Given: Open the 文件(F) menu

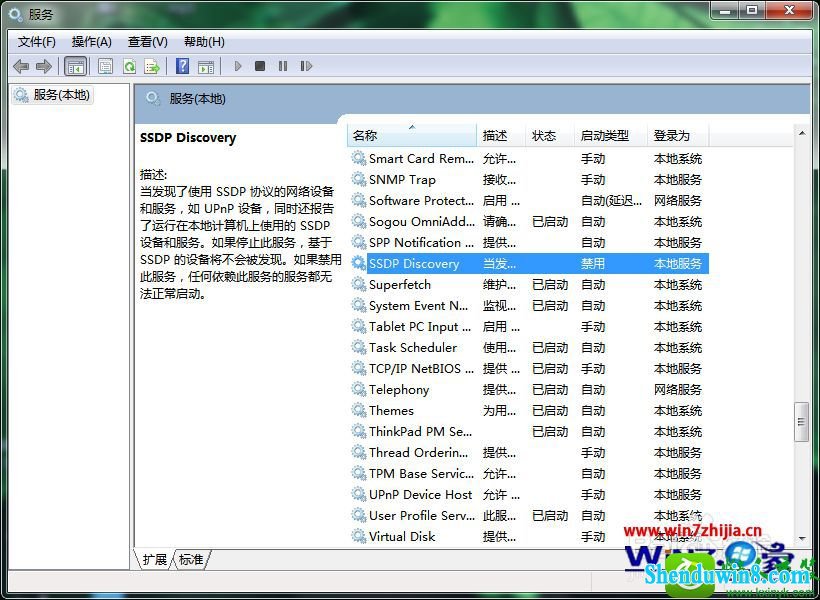Looking at the screenshot, I should pos(37,42).
